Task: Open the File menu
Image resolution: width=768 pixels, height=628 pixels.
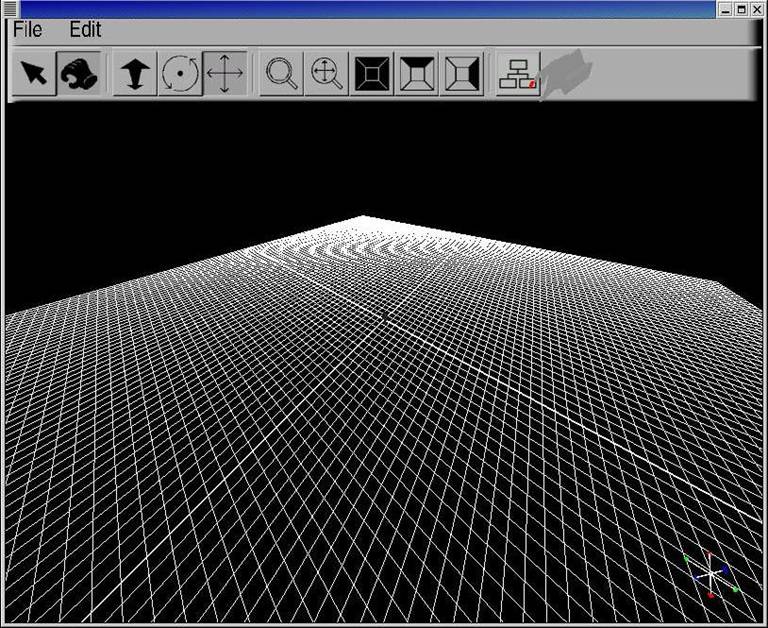Action: click(x=27, y=30)
